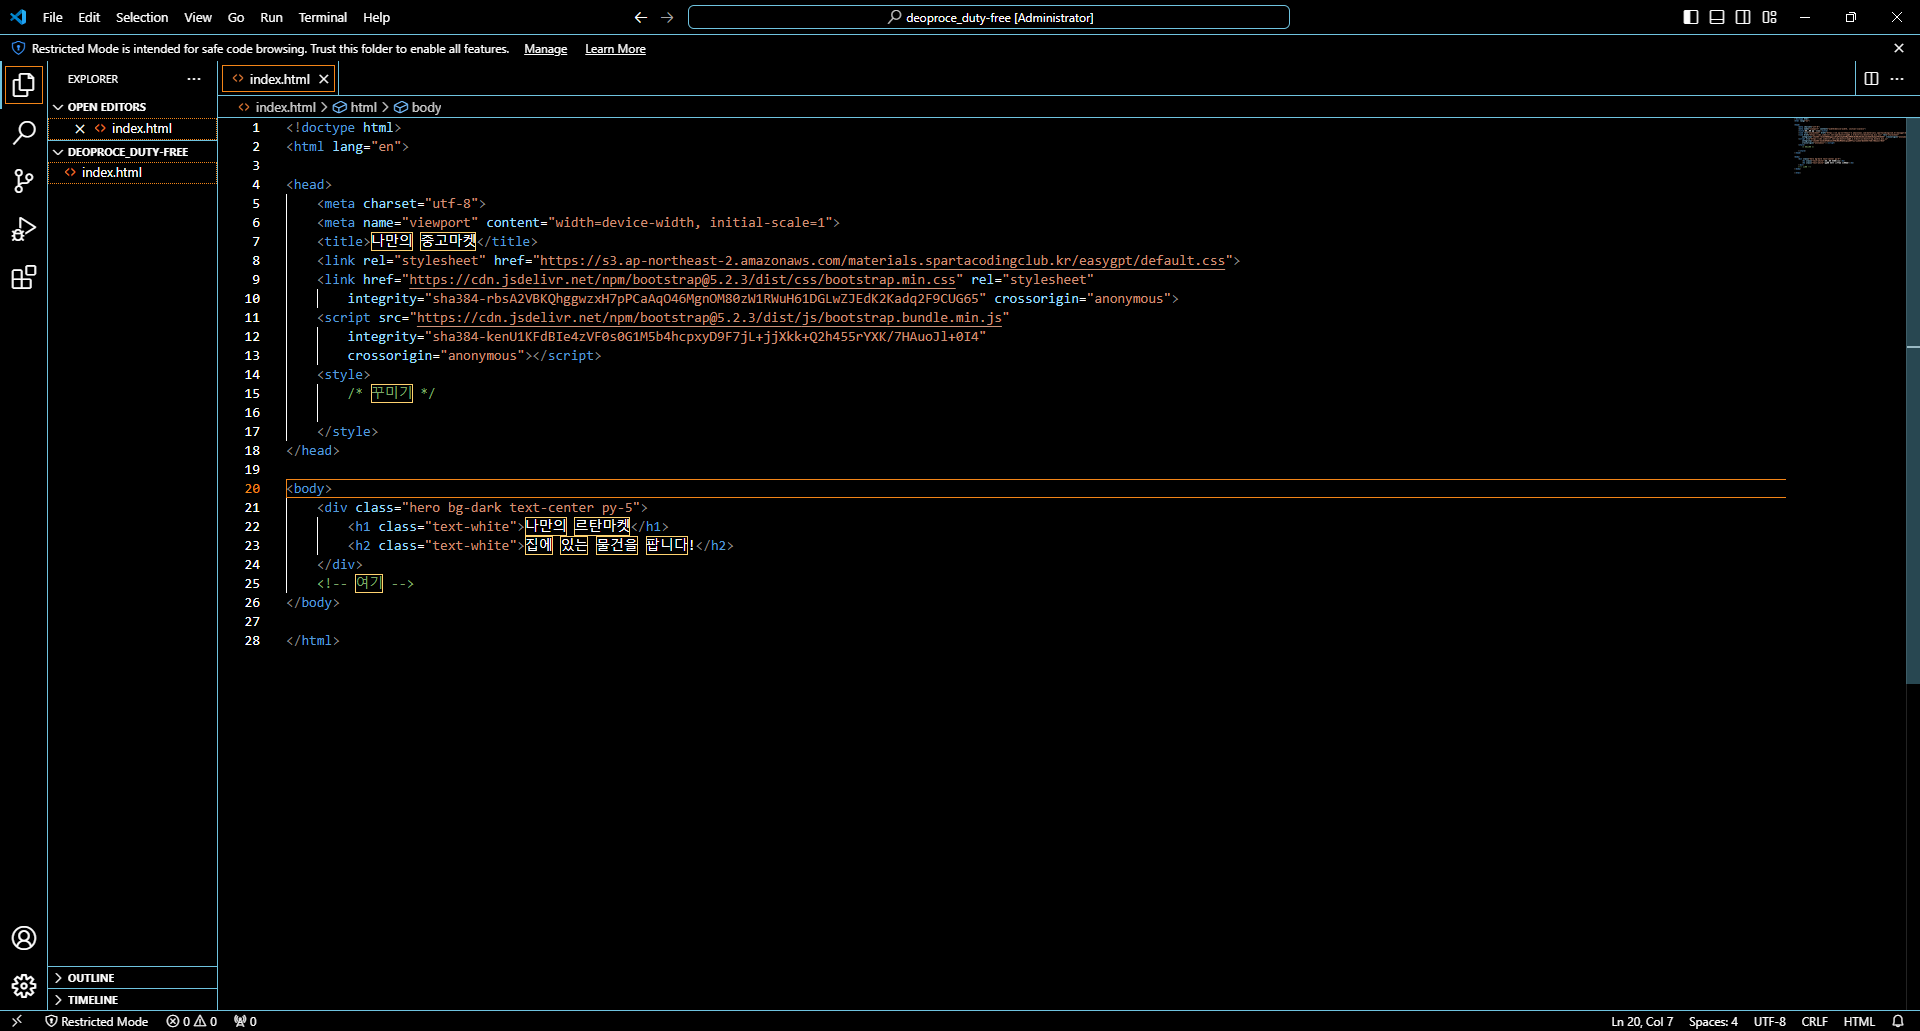Open the Go menu
1920x1031 pixels.
[236, 17]
